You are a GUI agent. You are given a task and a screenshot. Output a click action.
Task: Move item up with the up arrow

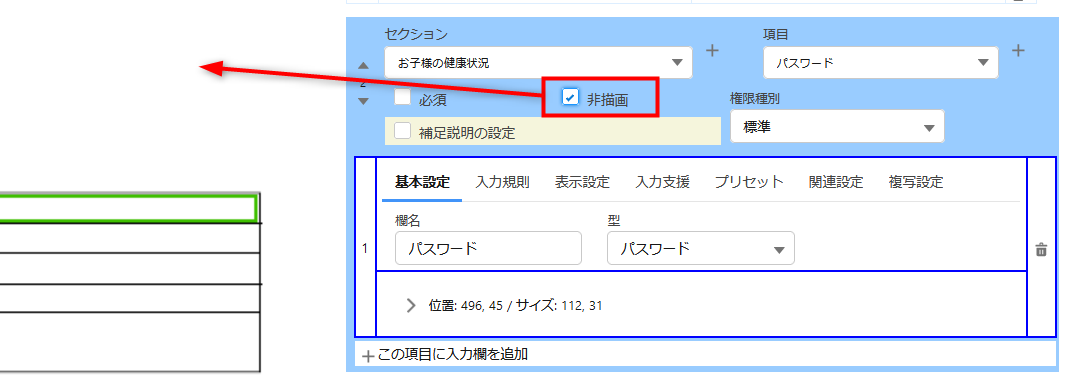(x=363, y=66)
